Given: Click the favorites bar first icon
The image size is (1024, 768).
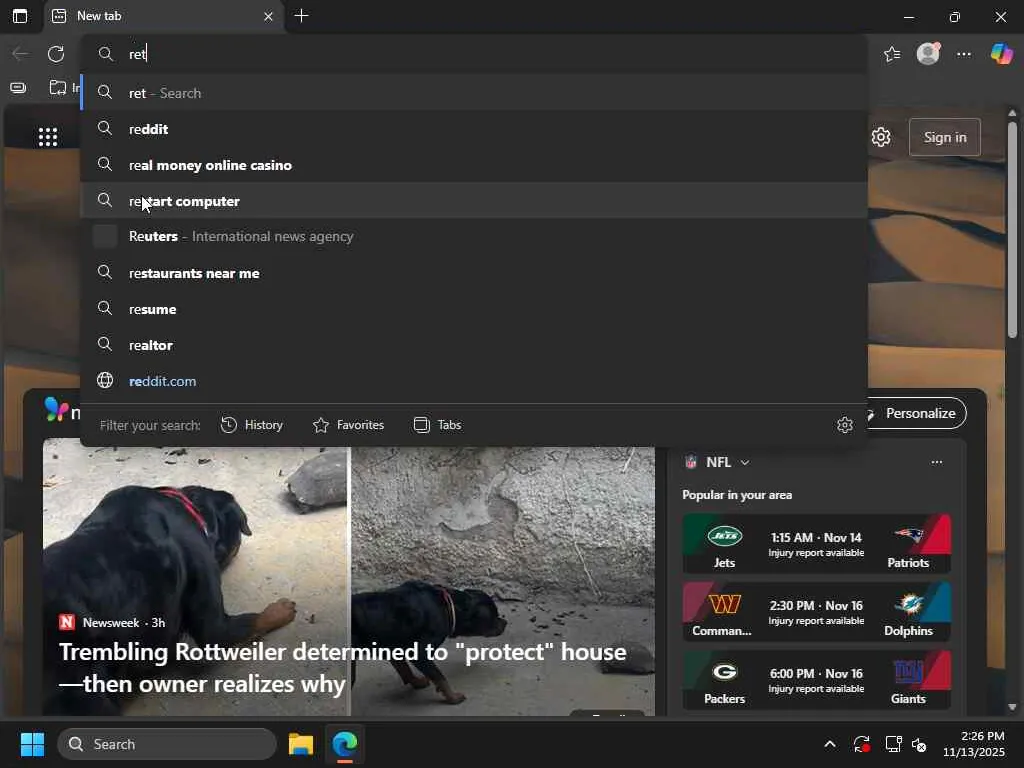Looking at the screenshot, I should (18, 88).
